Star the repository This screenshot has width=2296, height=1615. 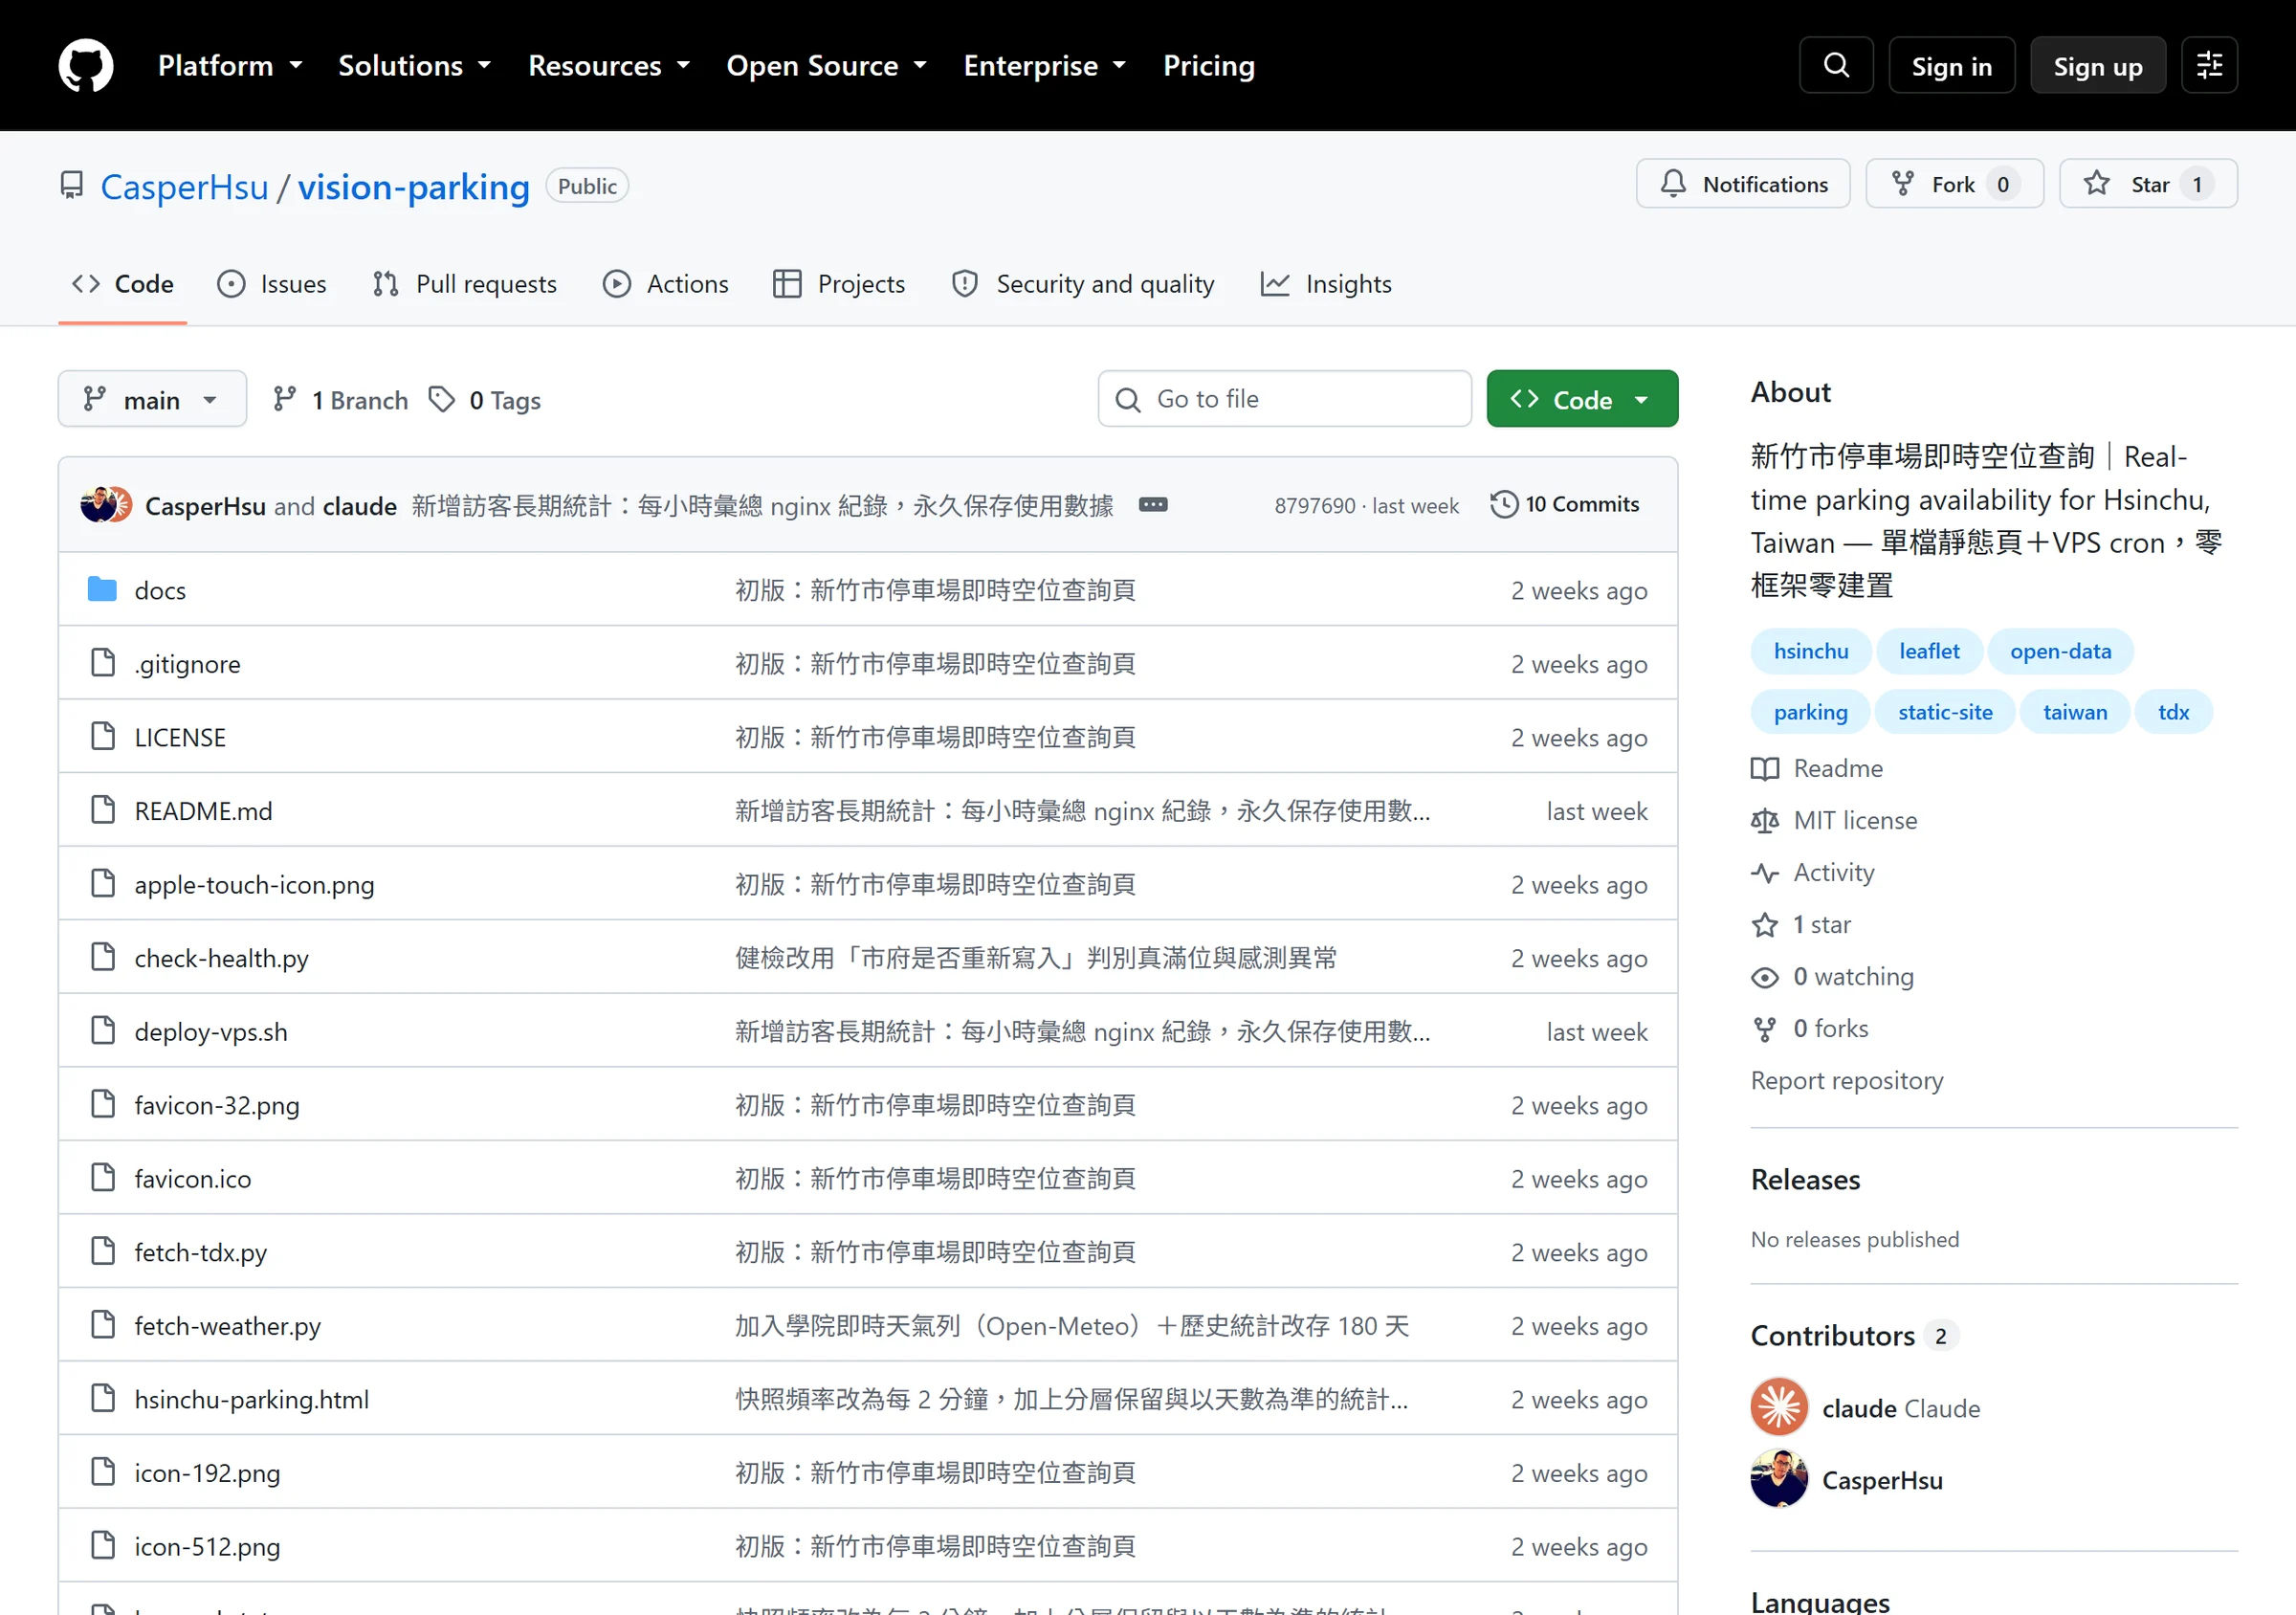pyautogui.click(x=2148, y=184)
